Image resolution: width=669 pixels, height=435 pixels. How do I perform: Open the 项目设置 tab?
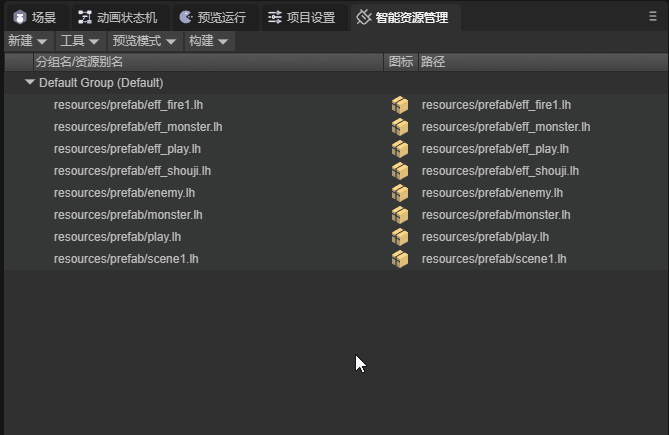click(304, 17)
